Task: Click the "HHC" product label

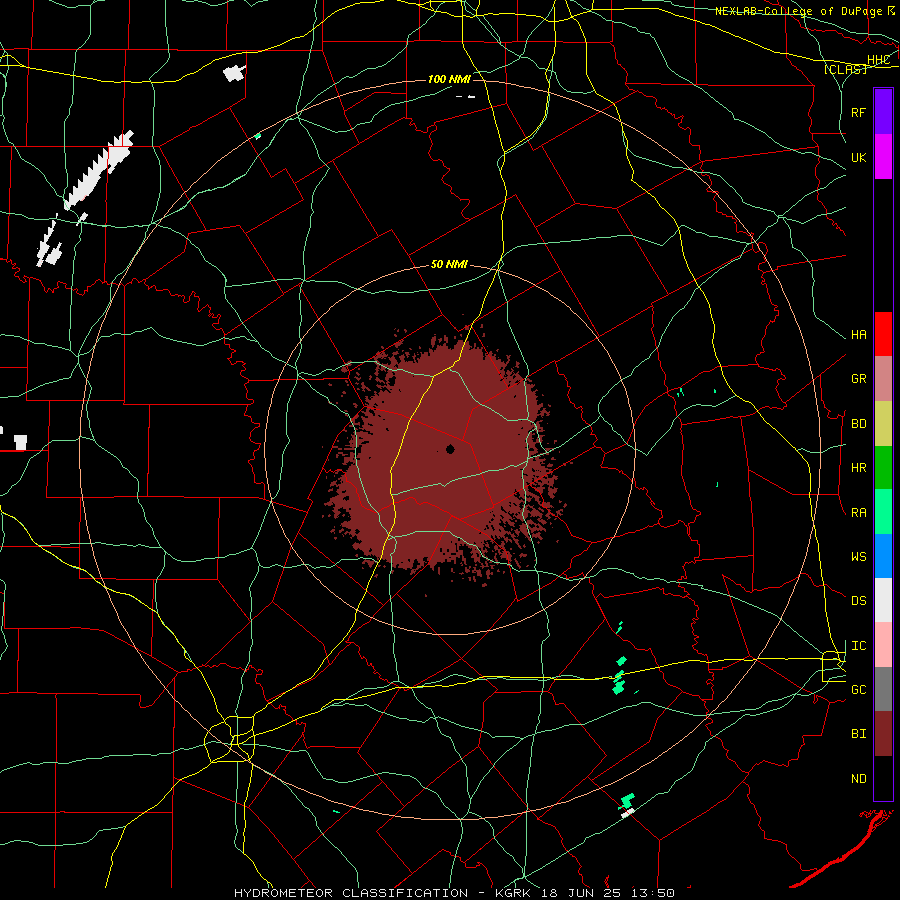Action: (878, 60)
